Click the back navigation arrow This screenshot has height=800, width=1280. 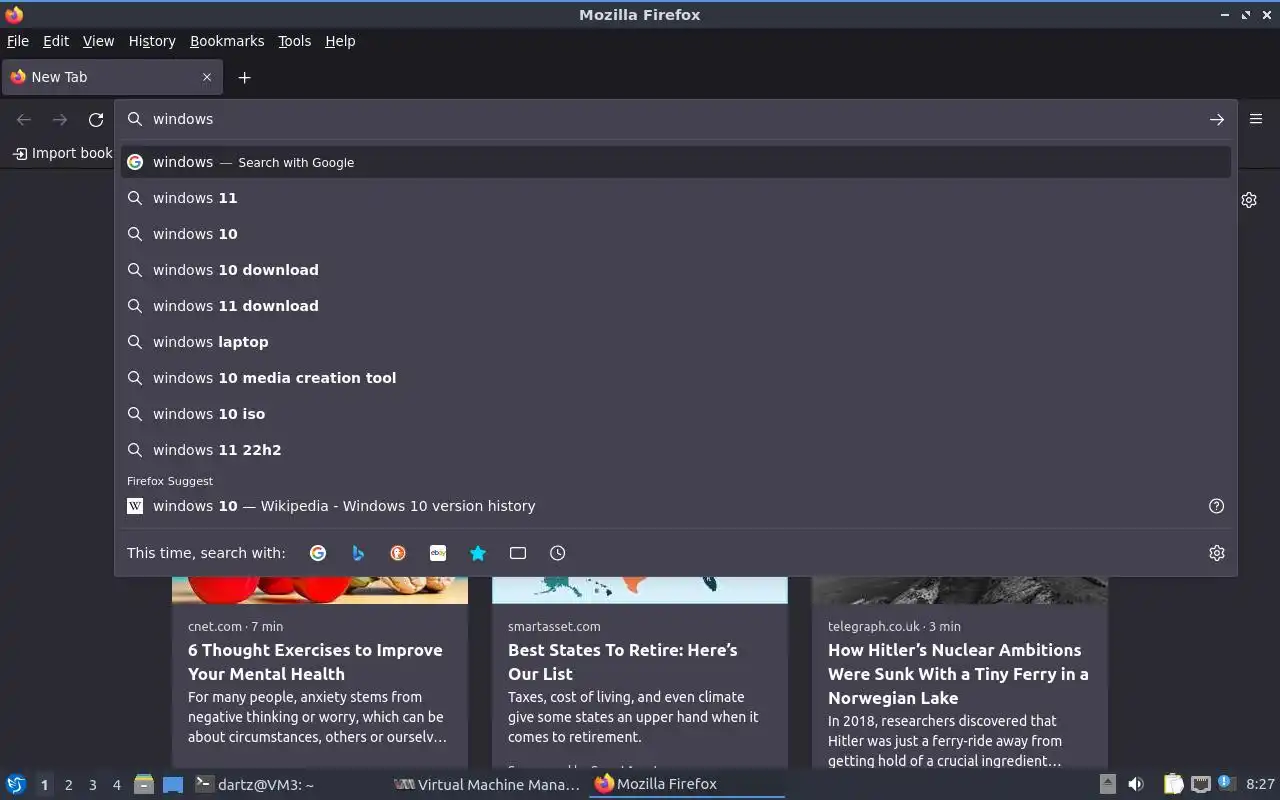pos(24,119)
